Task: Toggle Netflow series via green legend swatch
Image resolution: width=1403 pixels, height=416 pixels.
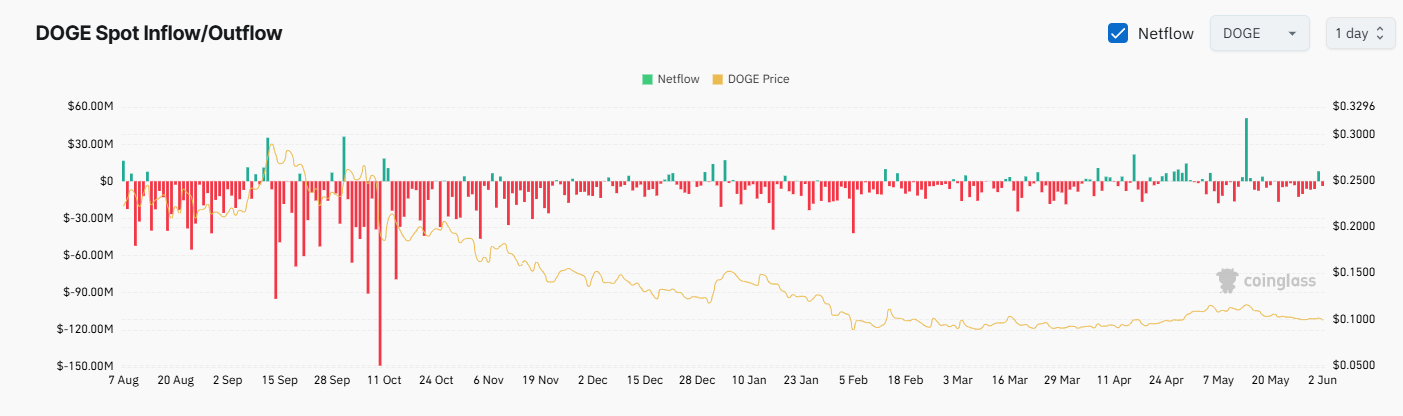Action: click(x=647, y=79)
